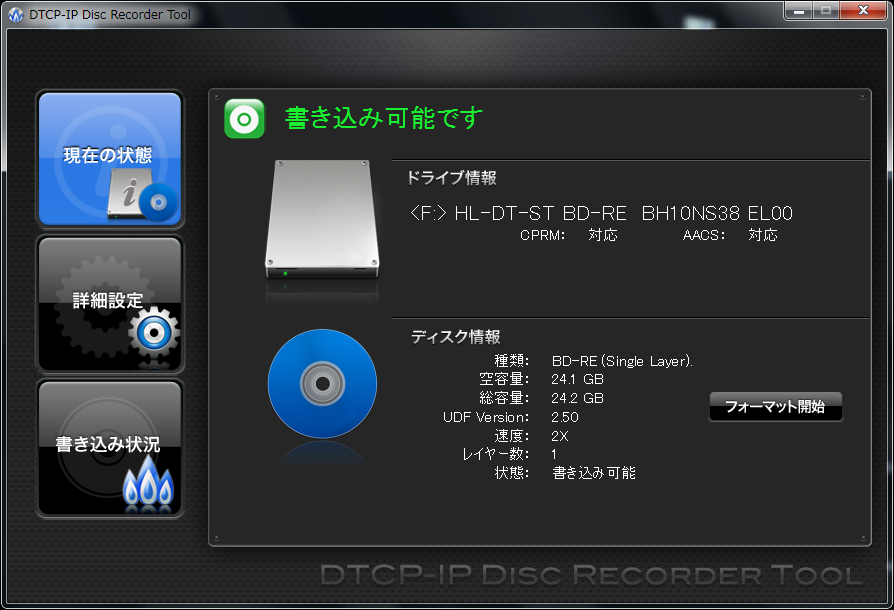Click the 空容量 value 24.1 GB
The height and width of the screenshot is (610, 894).
click(x=577, y=380)
